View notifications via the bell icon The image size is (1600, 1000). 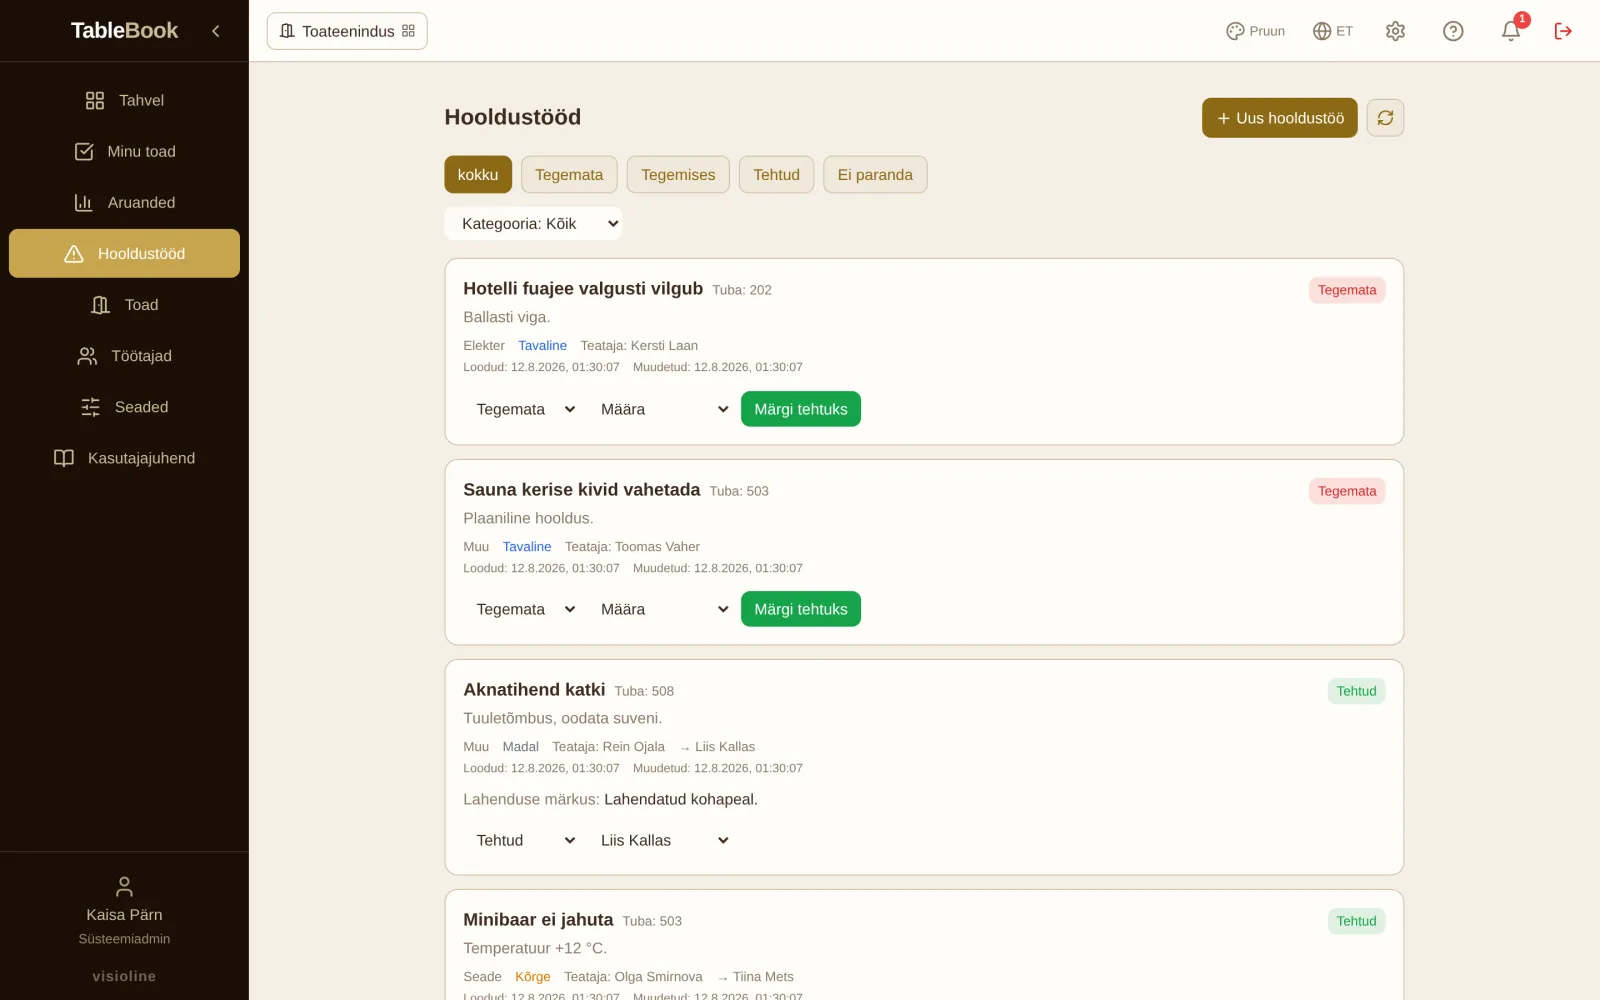click(1511, 31)
